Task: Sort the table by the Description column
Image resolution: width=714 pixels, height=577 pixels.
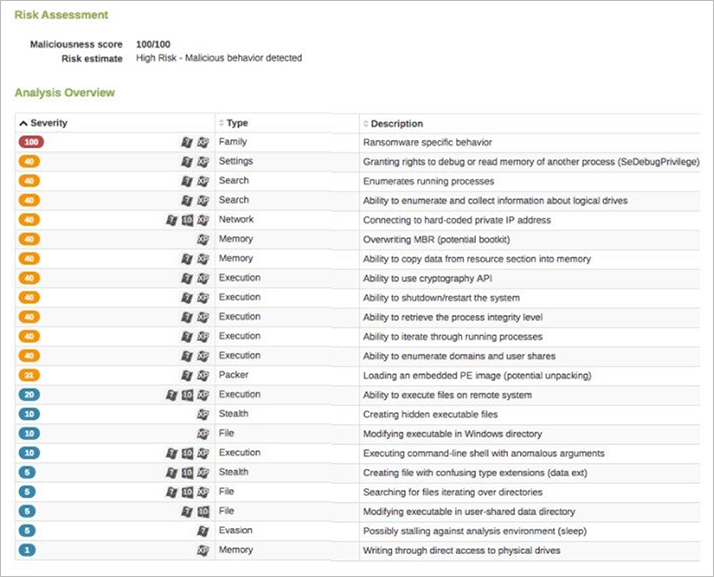Action: (393, 123)
